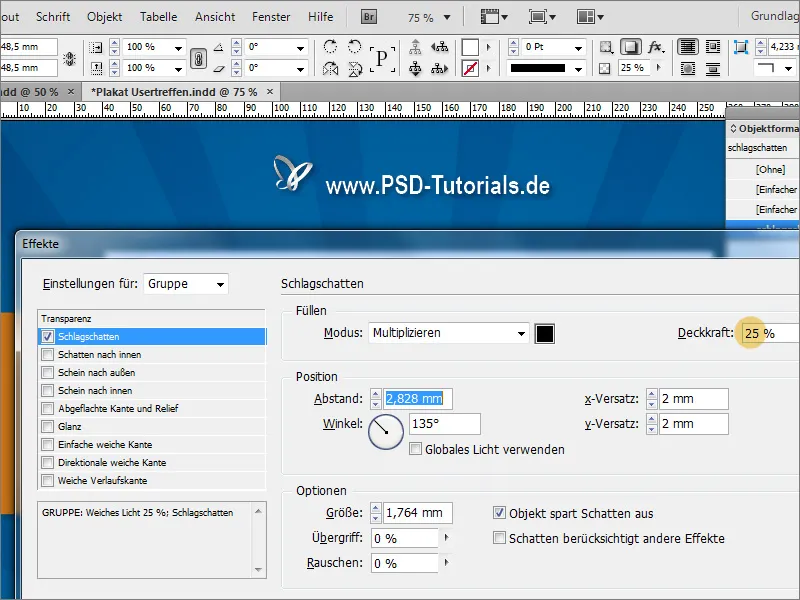Enable the Glanz checkbox
The height and width of the screenshot is (600, 800).
coord(47,427)
